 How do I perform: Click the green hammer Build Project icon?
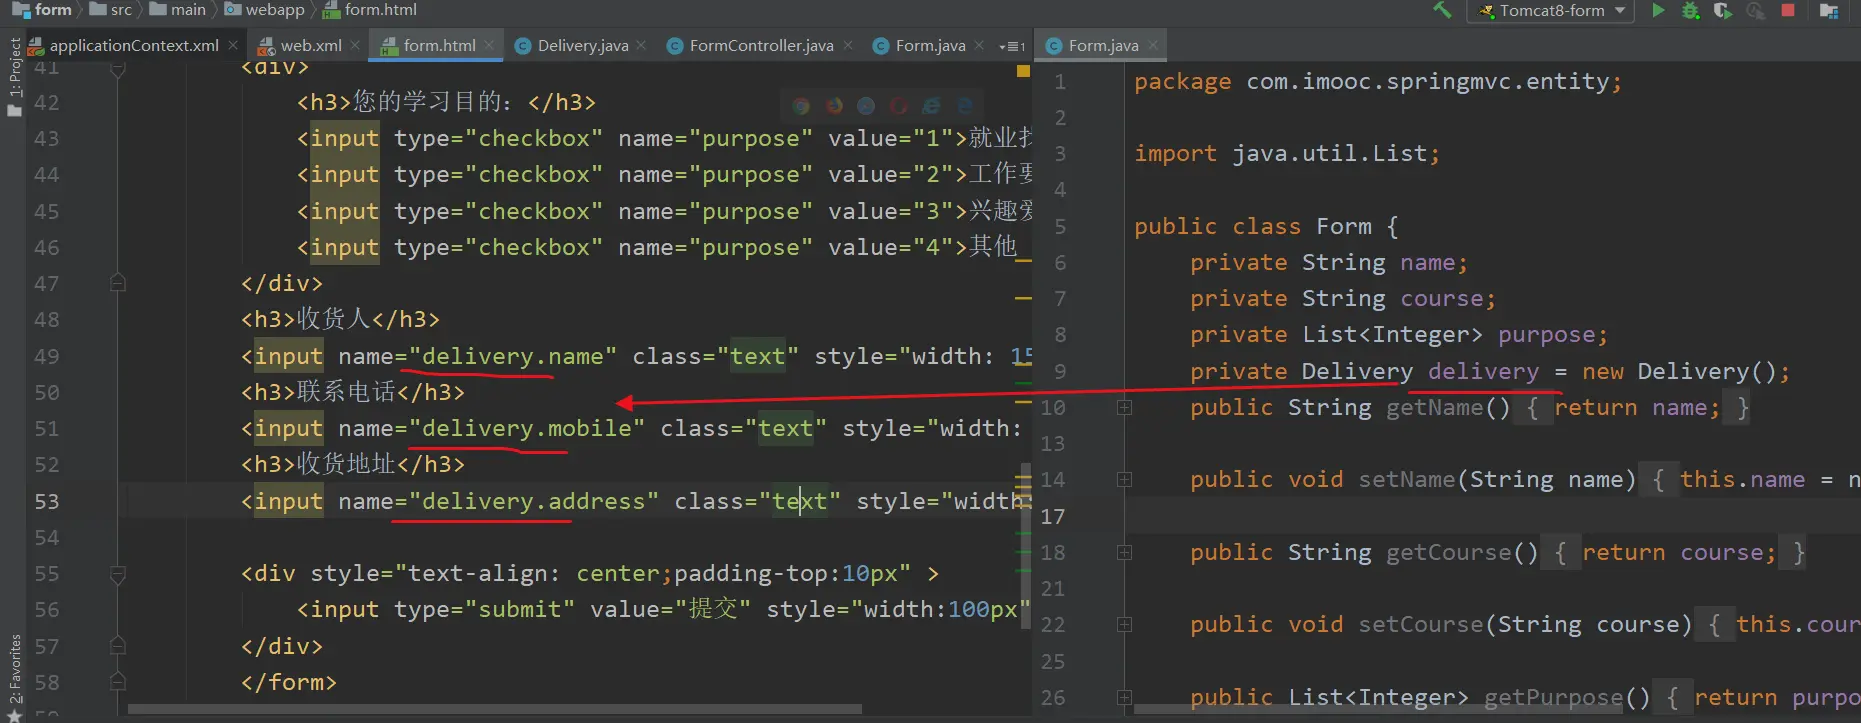click(x=1442, y=10)
